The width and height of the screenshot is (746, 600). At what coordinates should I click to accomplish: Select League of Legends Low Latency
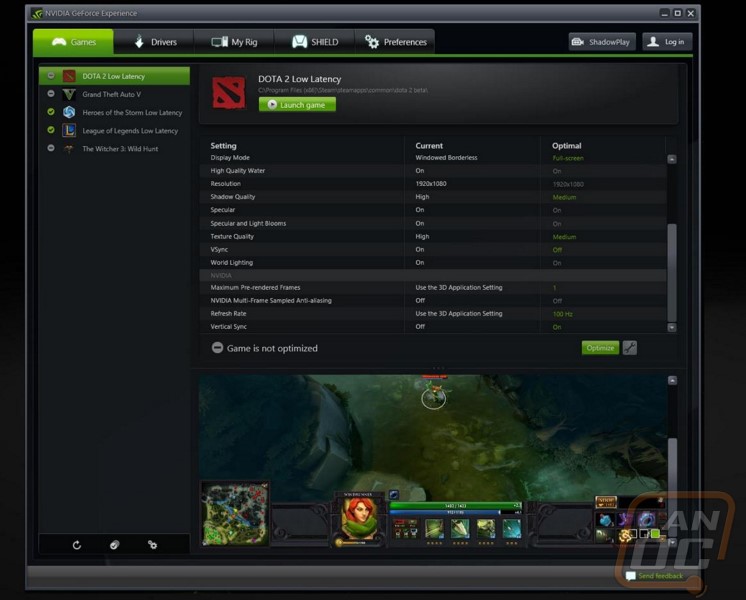[x=114, y=130]
